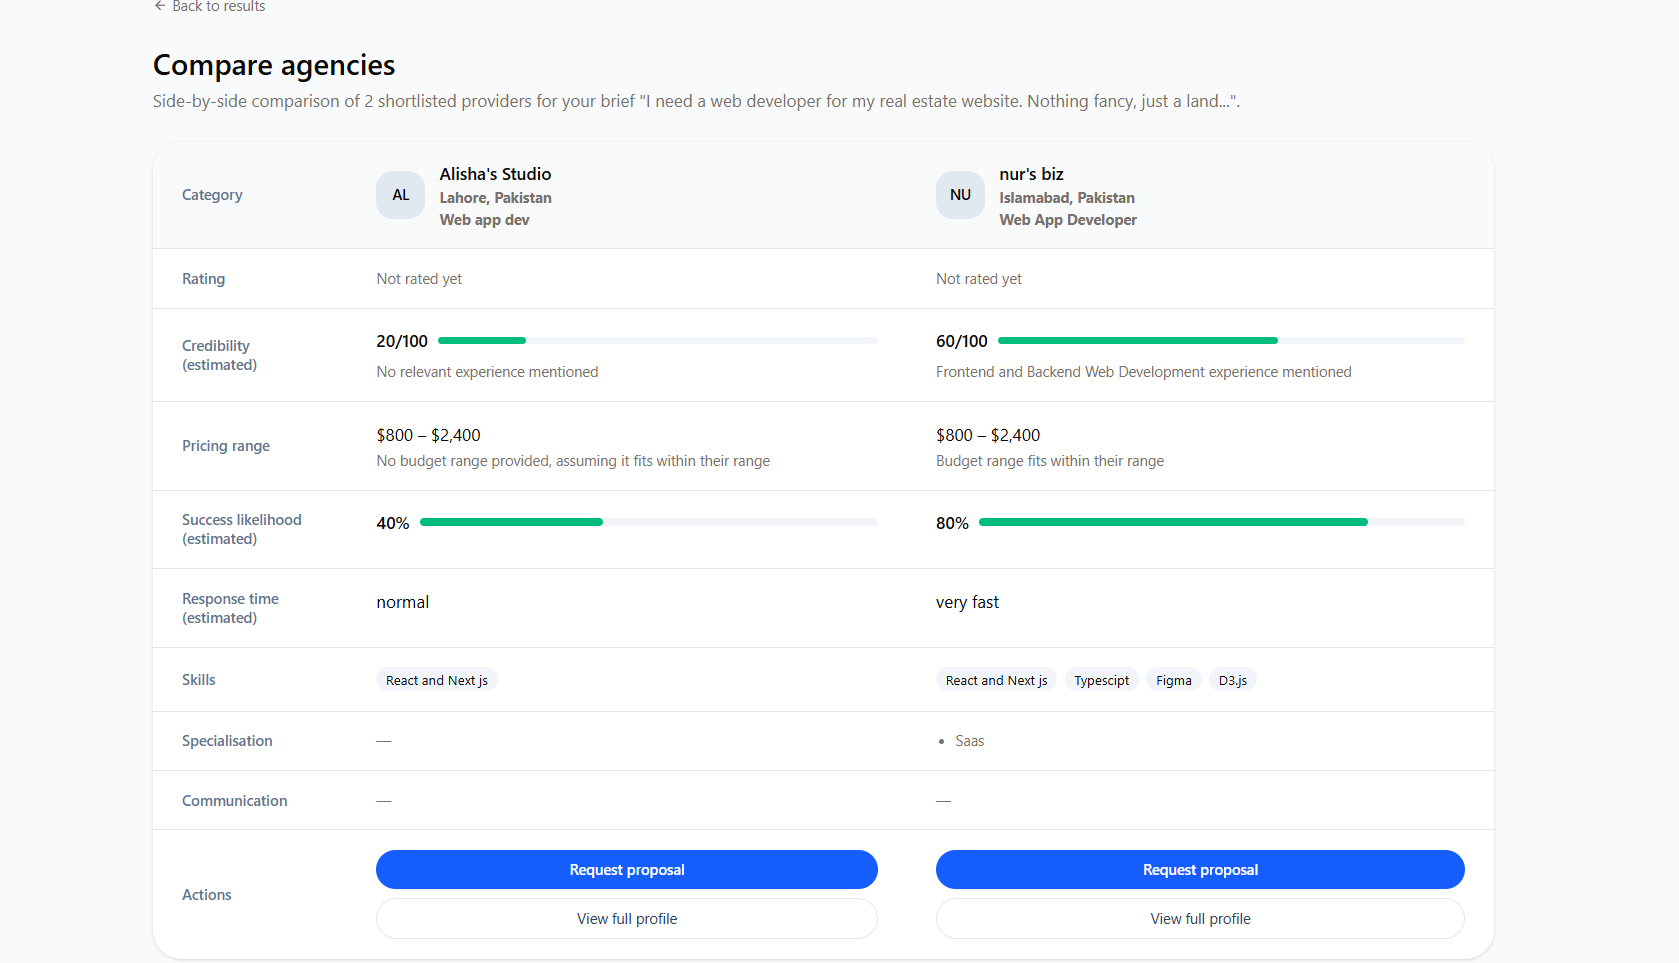The height and width of the screenshot is (963, 1679).
Task: Click nur's biz 60/100 credibility bar
Action: (x=1230, y=341)
